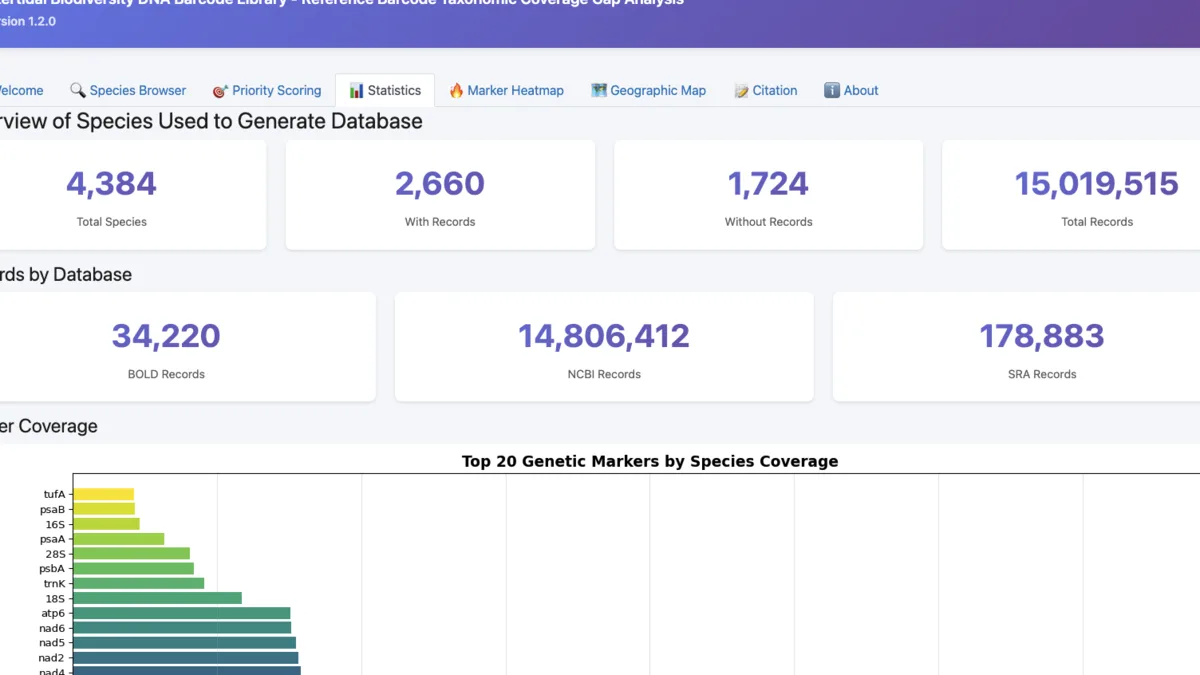Select the Statistics tab
1200x675 pixels.
coord(385,90)
